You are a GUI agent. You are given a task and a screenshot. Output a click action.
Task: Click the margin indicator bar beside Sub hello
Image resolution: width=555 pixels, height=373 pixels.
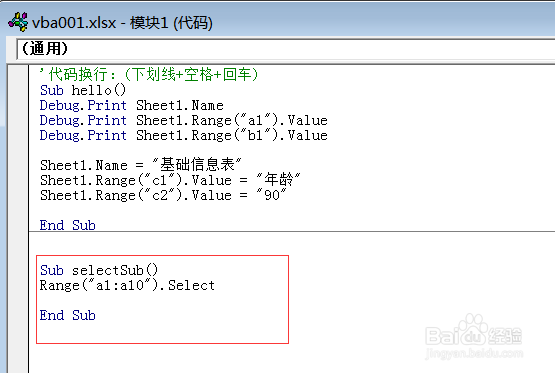(x=18, y=90)
